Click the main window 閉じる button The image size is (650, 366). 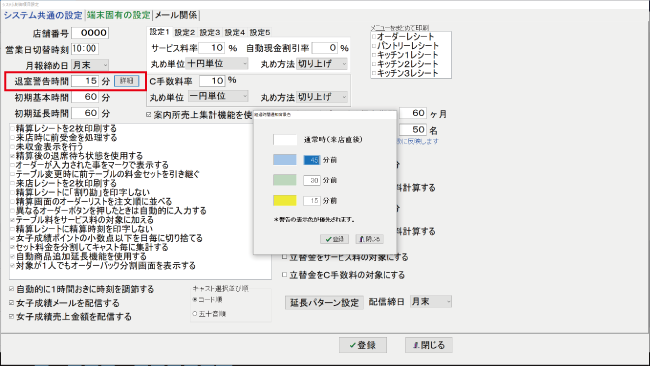(429, 345)
